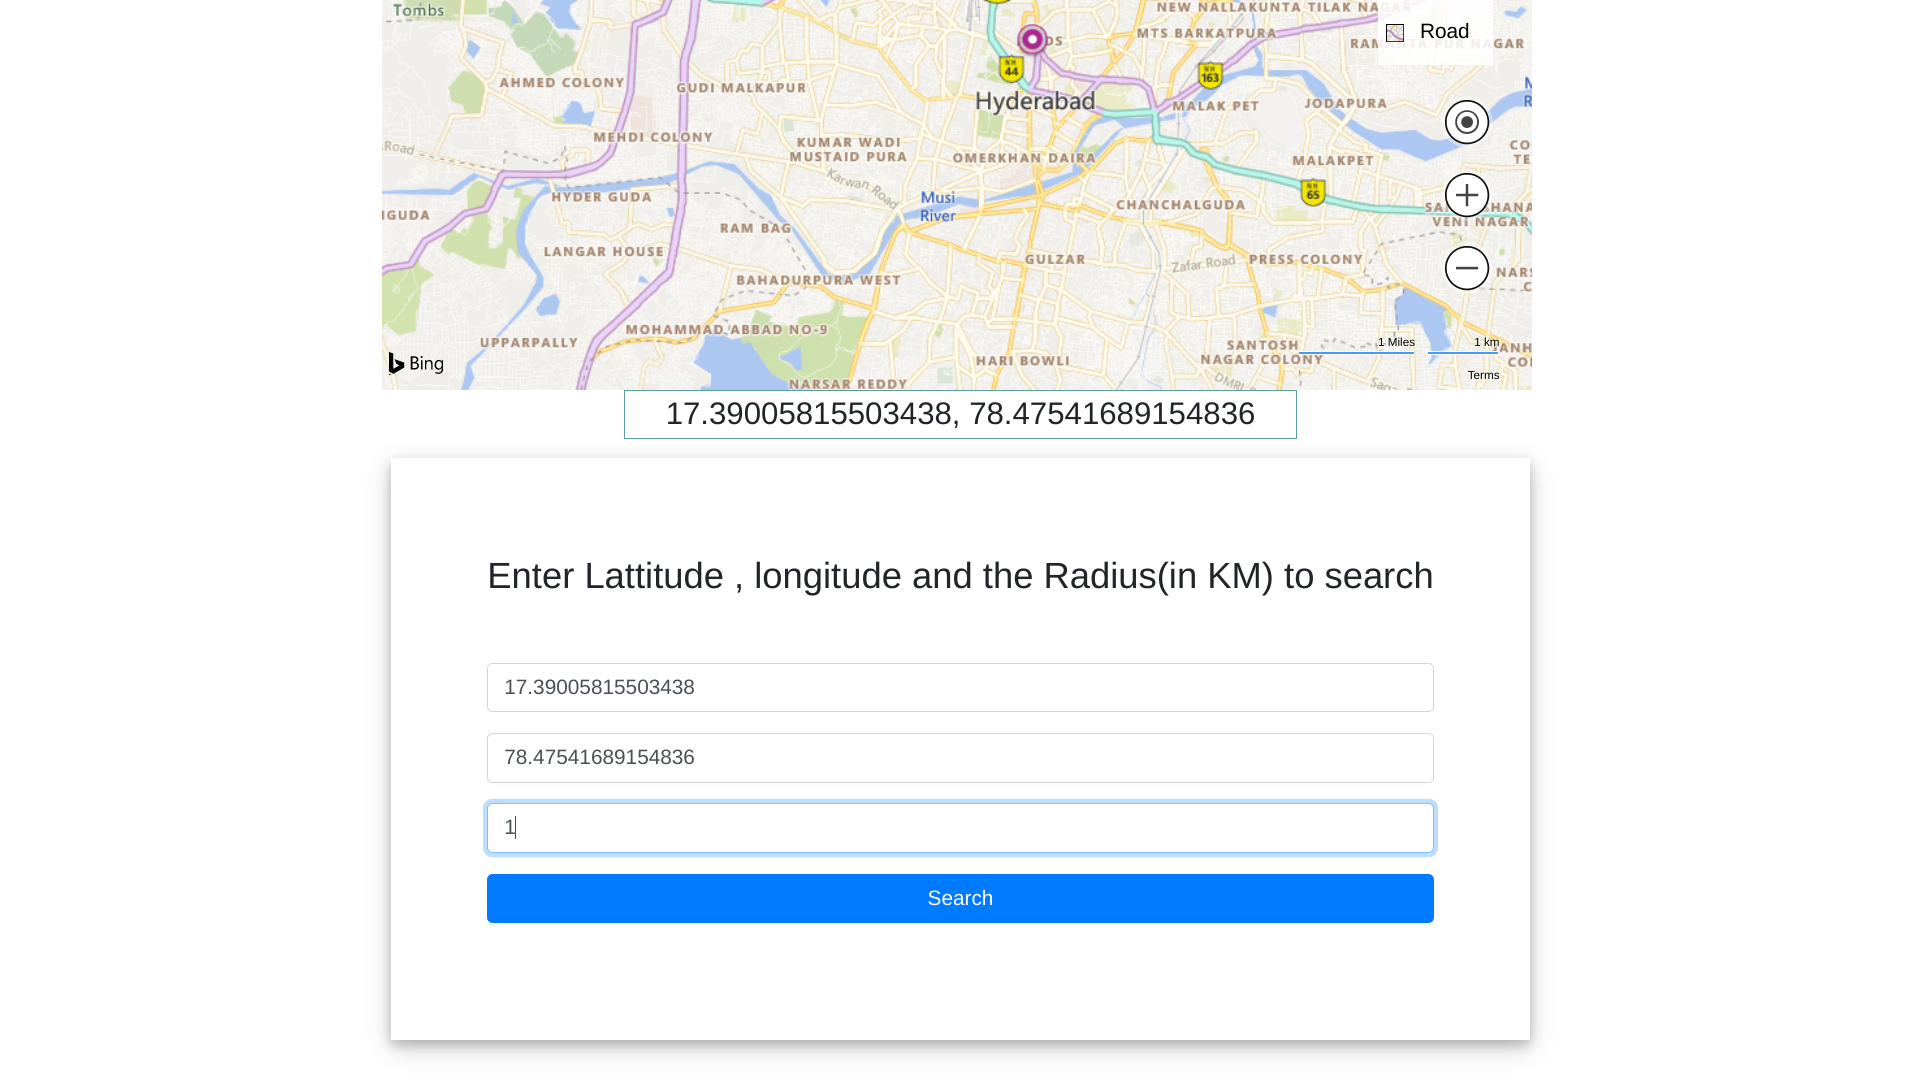
Task: Zoom out with the minus button
Action: click(1466, 268)
